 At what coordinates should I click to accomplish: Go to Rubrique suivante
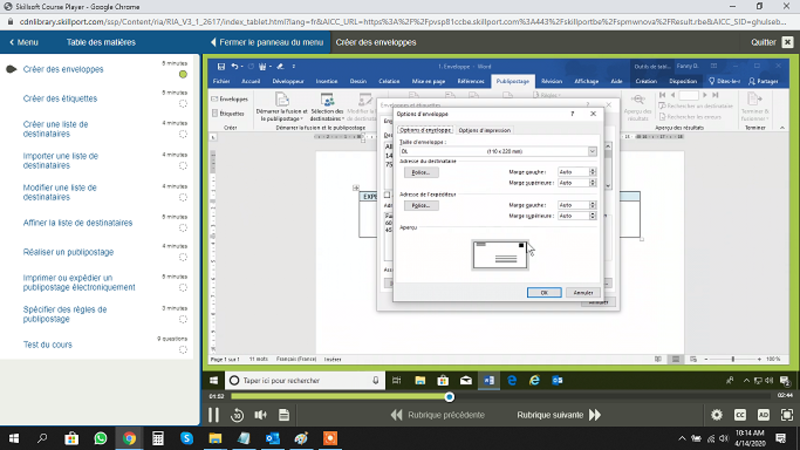pos(559,415)
